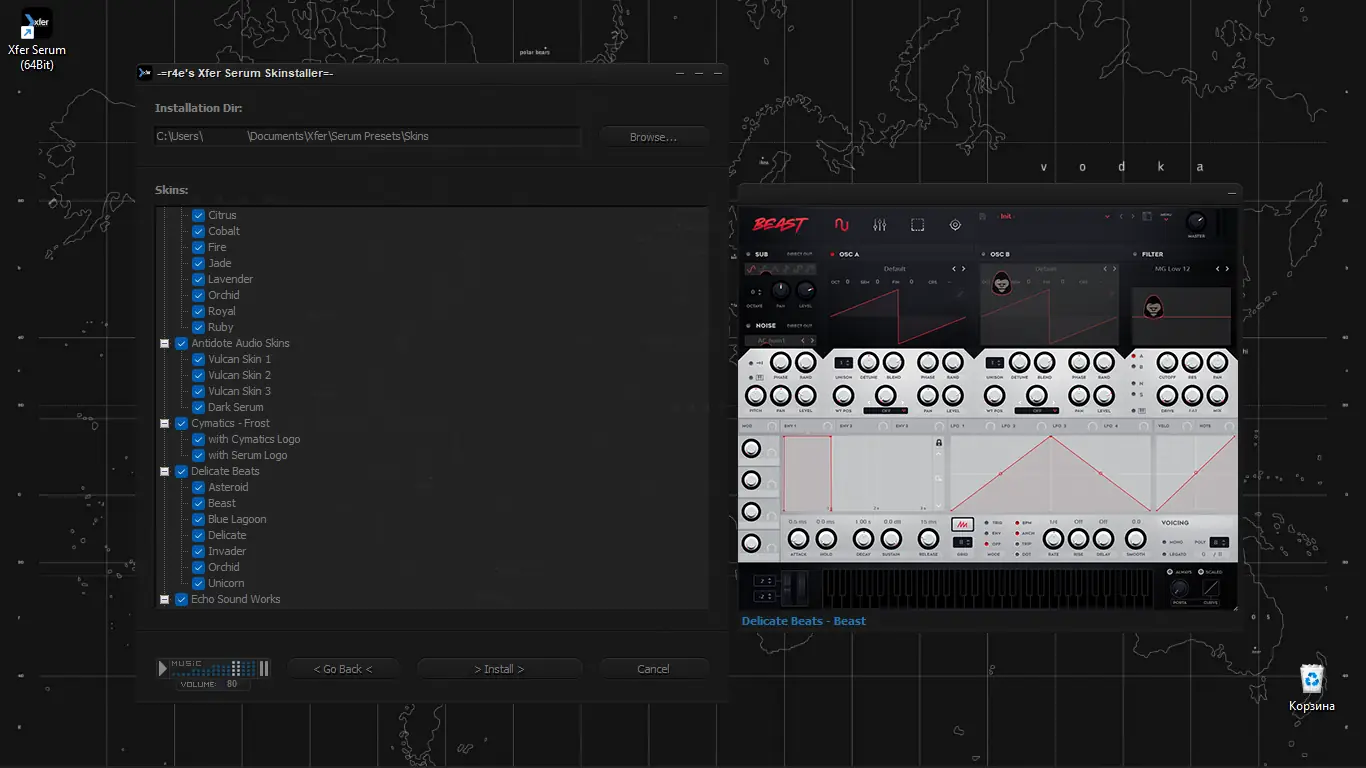Viewport: 1366px width, 768px height.
Task: Uncheck the Unicorn skin checkbox
Action: point(198,583)
